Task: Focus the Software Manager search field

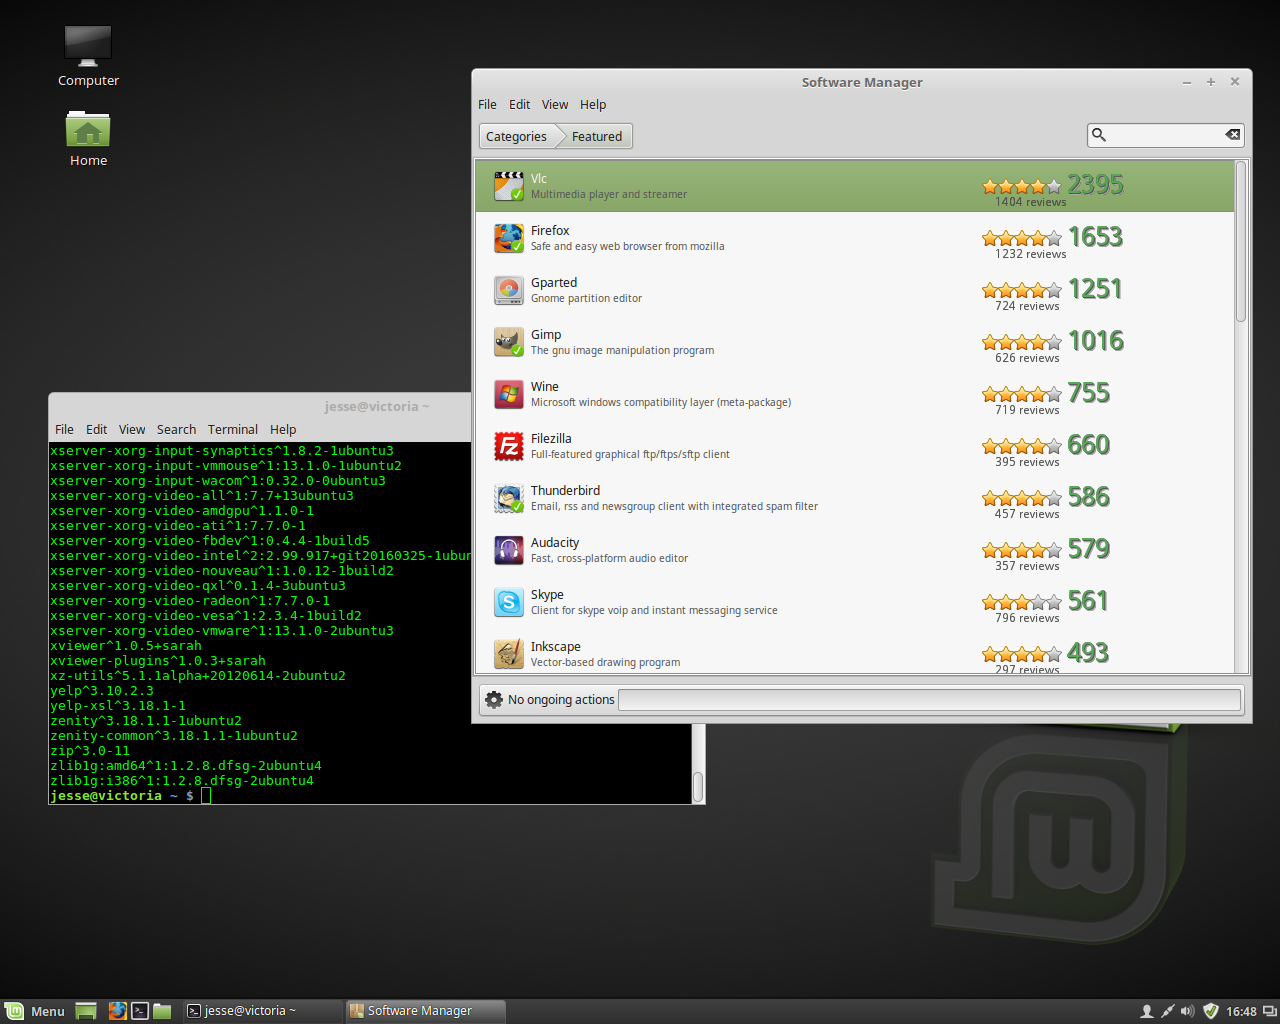Action: (1166, 135)
